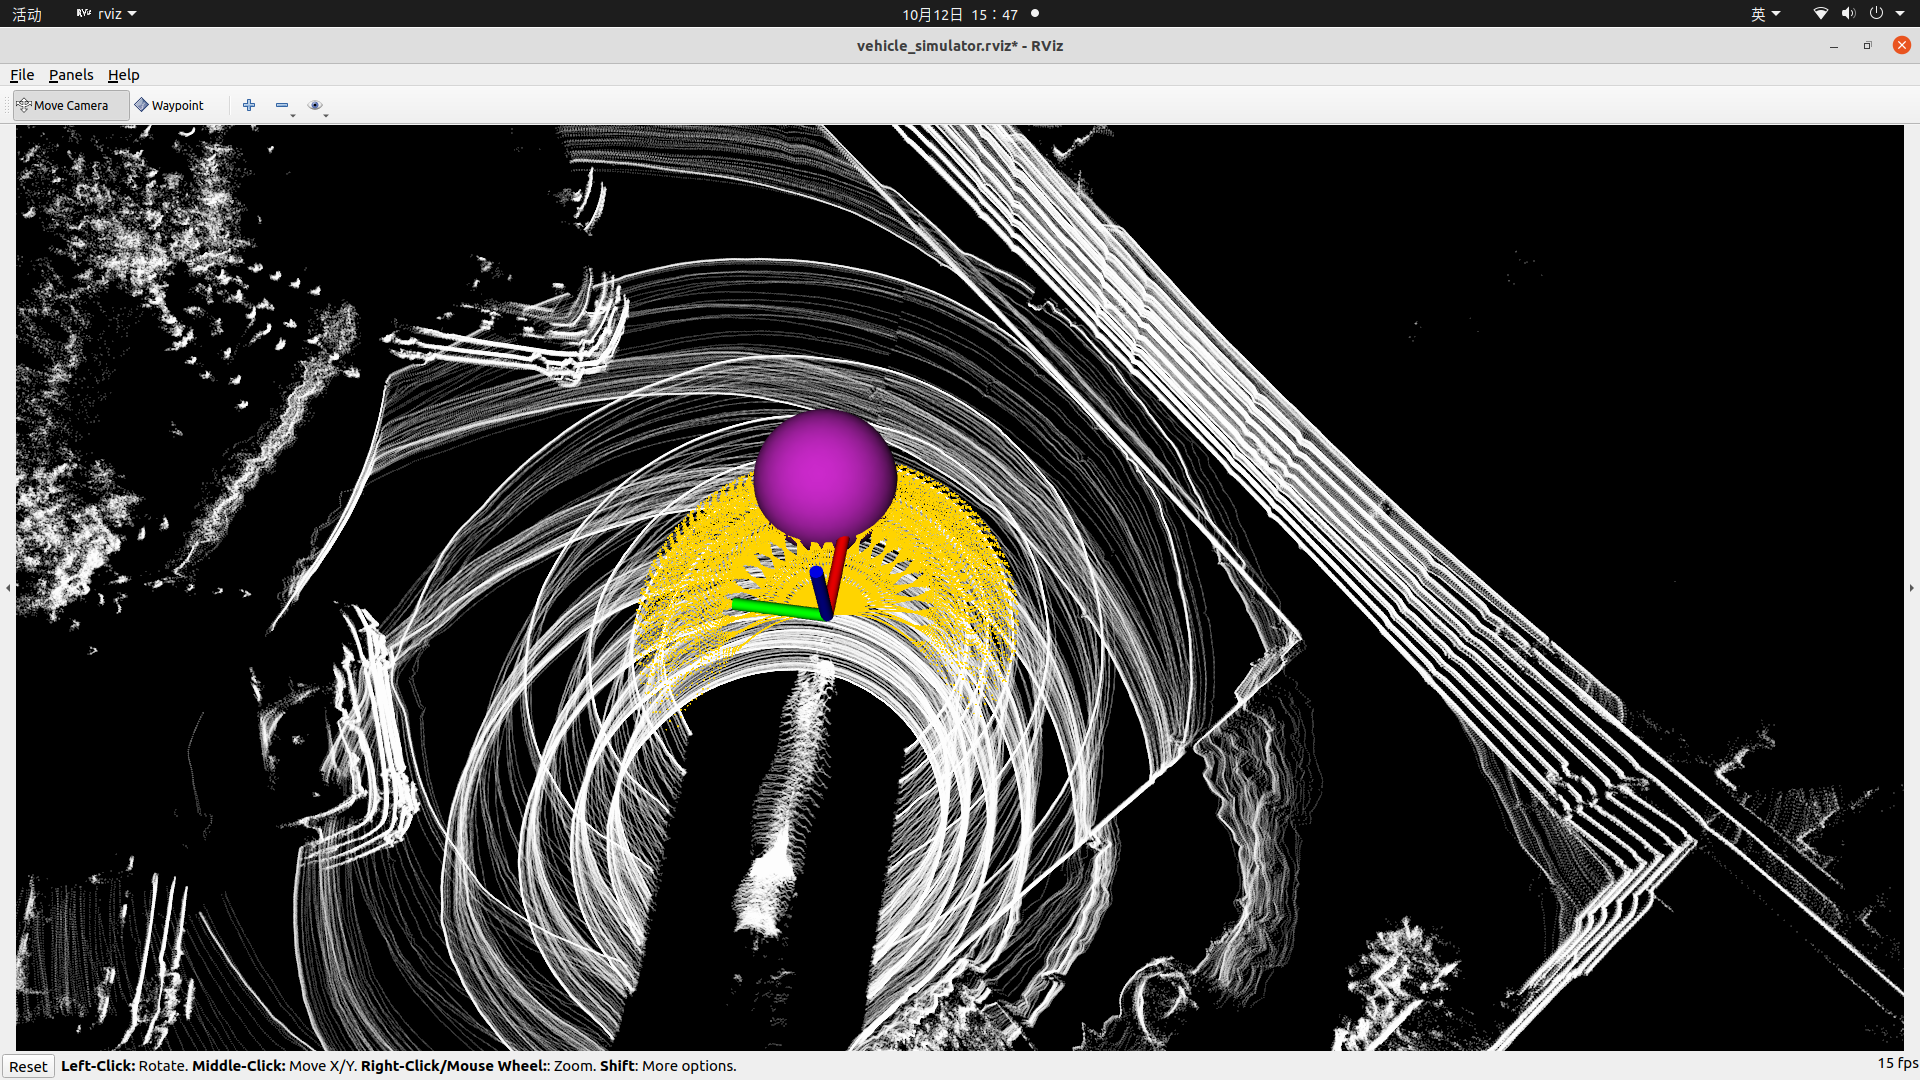The height and width of the screenshot is (1080, 1920).
Task: Click the purple sphere marker
Action: click(824, 476)
